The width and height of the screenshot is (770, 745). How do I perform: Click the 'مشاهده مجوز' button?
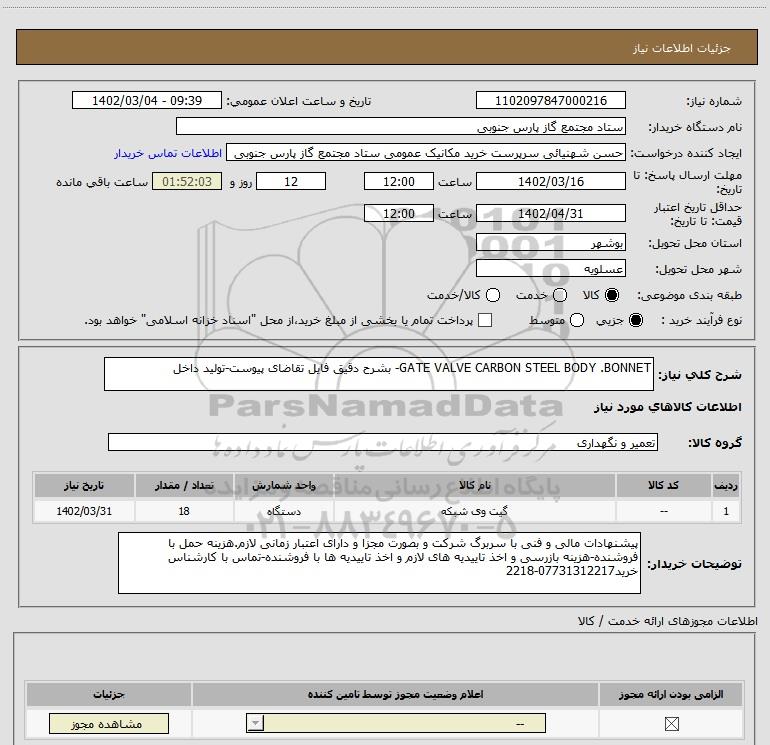coord(109,723)
